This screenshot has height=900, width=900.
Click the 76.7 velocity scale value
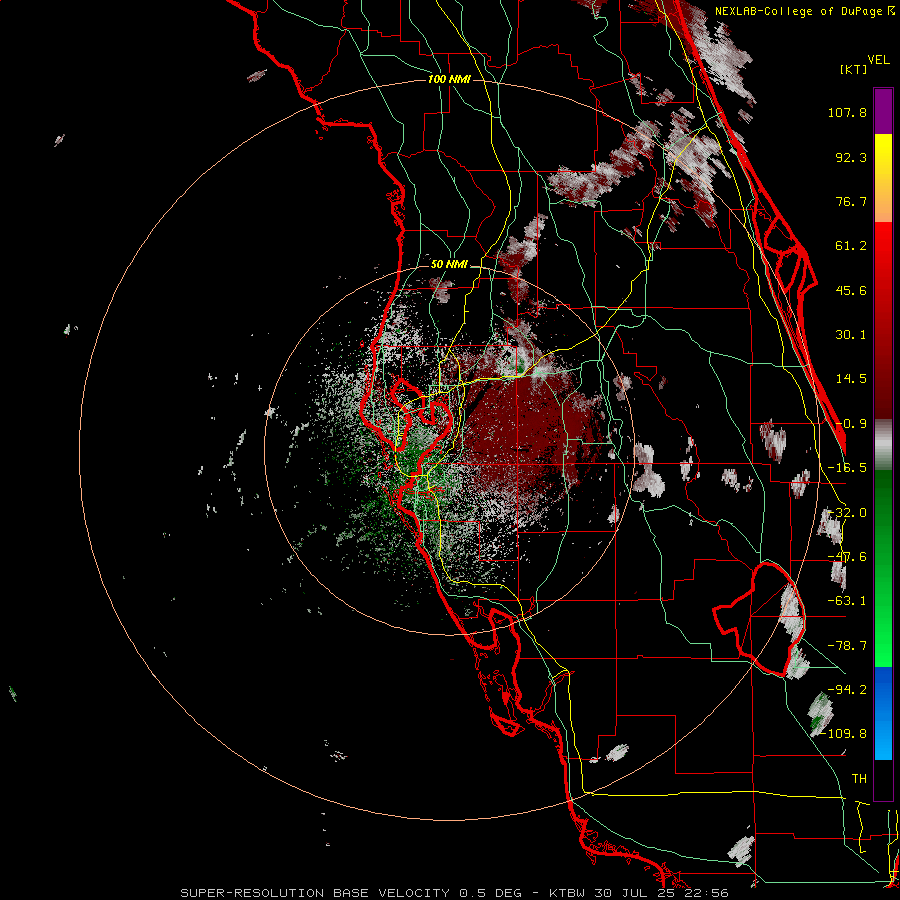coord(851,201)
